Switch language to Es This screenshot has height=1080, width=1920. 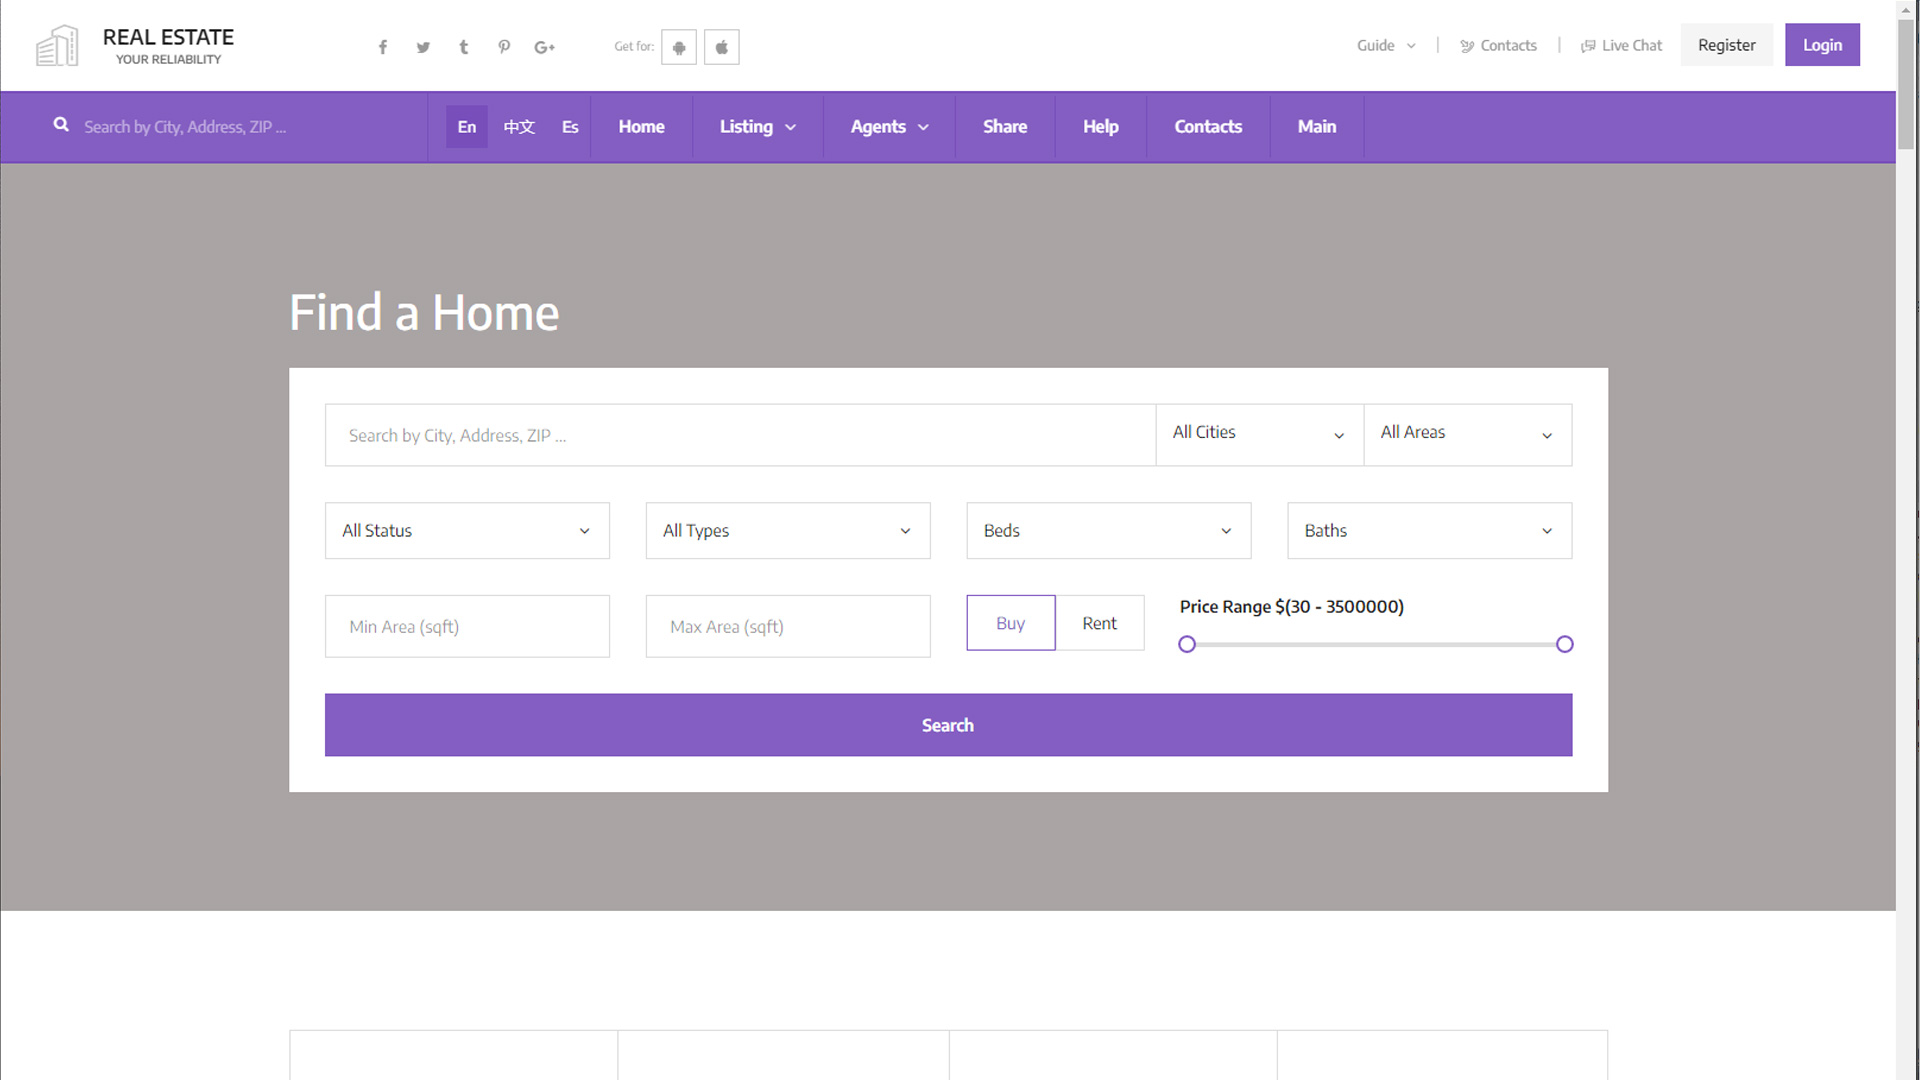click(570, 127)
